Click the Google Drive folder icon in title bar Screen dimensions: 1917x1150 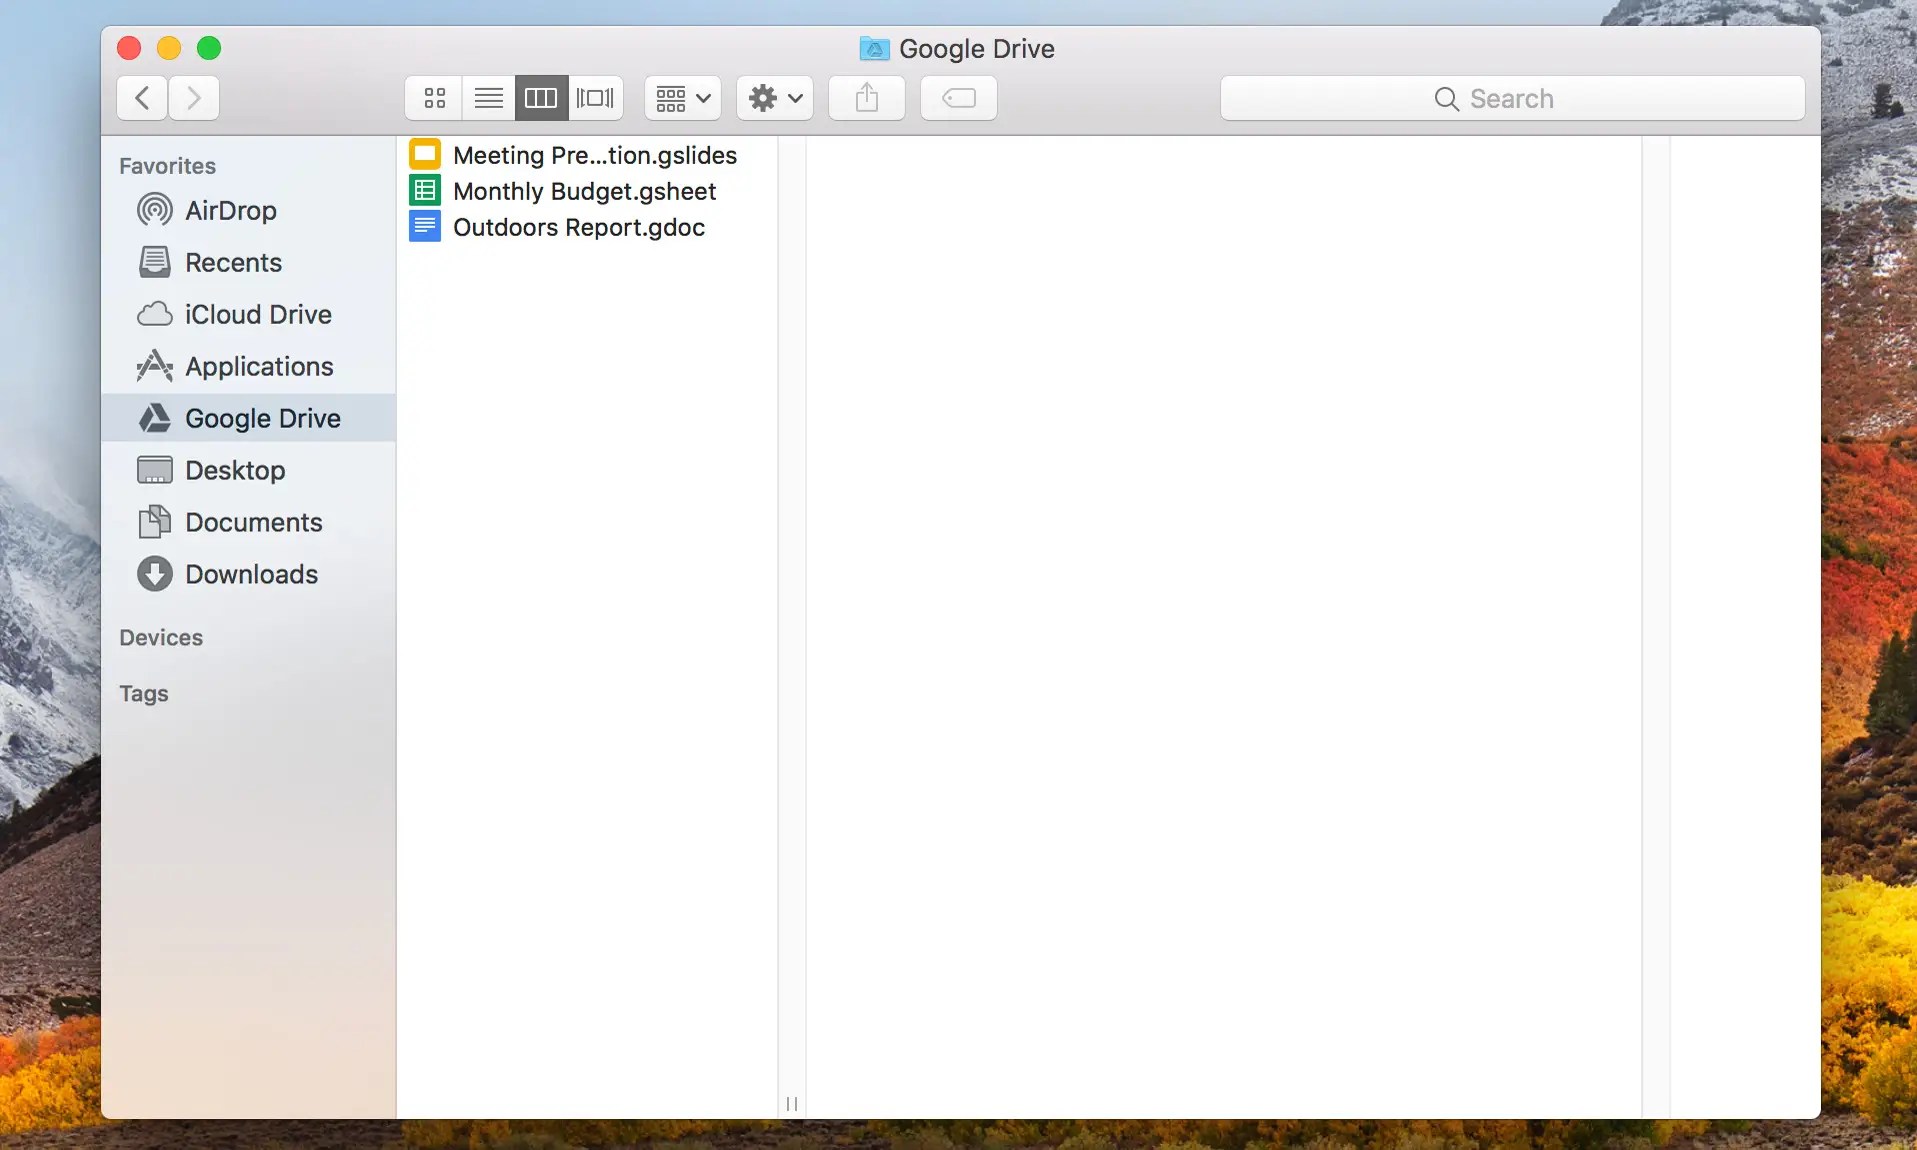[874, 48]
